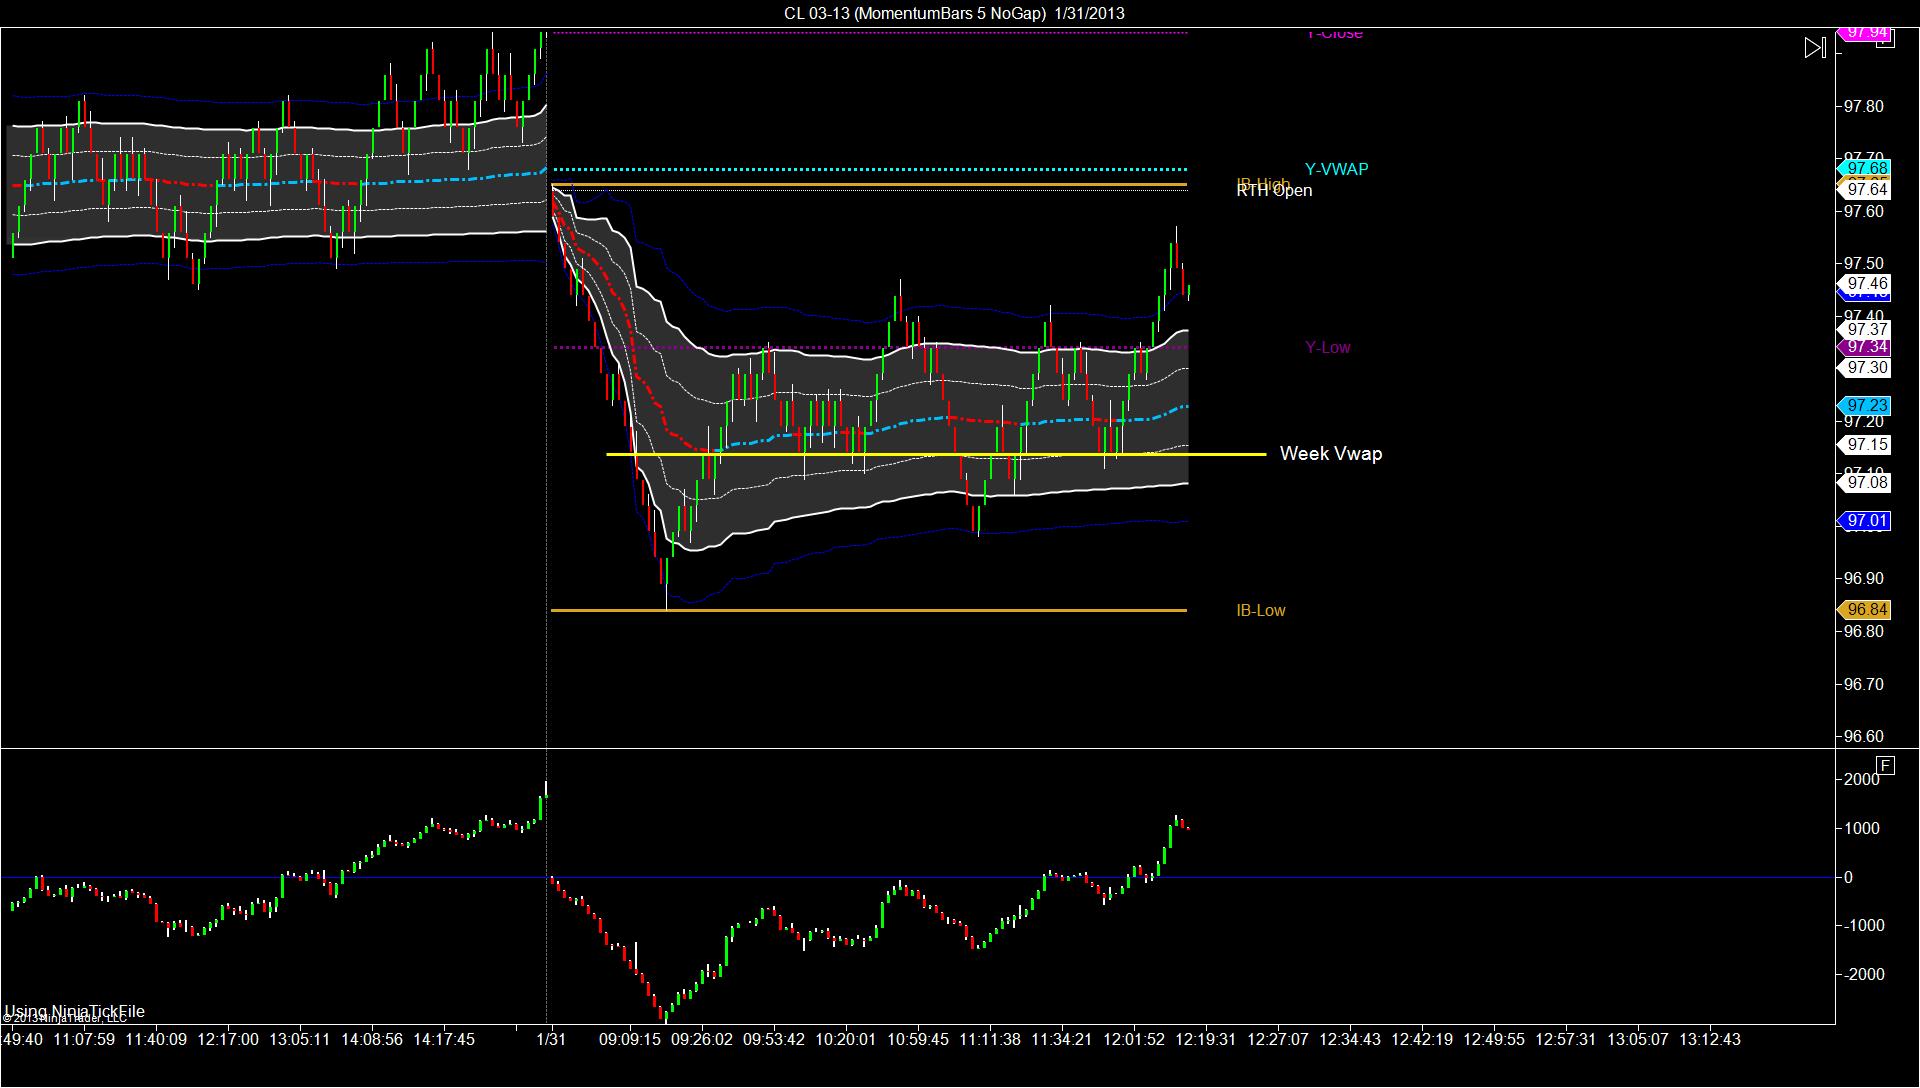Image resolution: width=1920 pixels, height=1088 pixels.
Task: Click the 10:59:45 time axis label
Action: coord(918,1040)
